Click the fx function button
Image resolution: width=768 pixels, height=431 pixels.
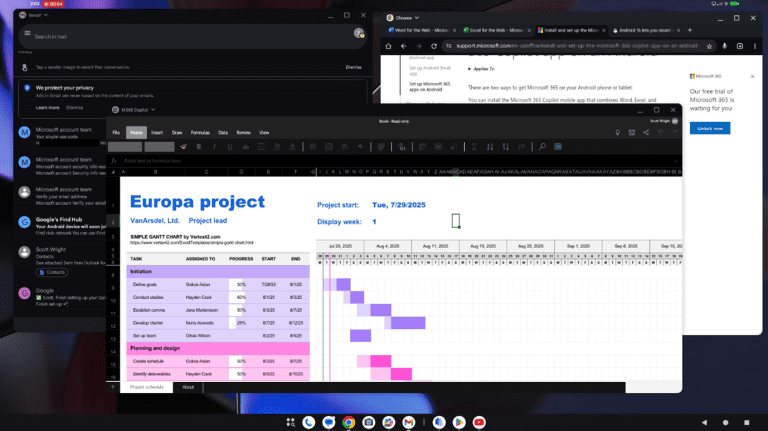114,161
